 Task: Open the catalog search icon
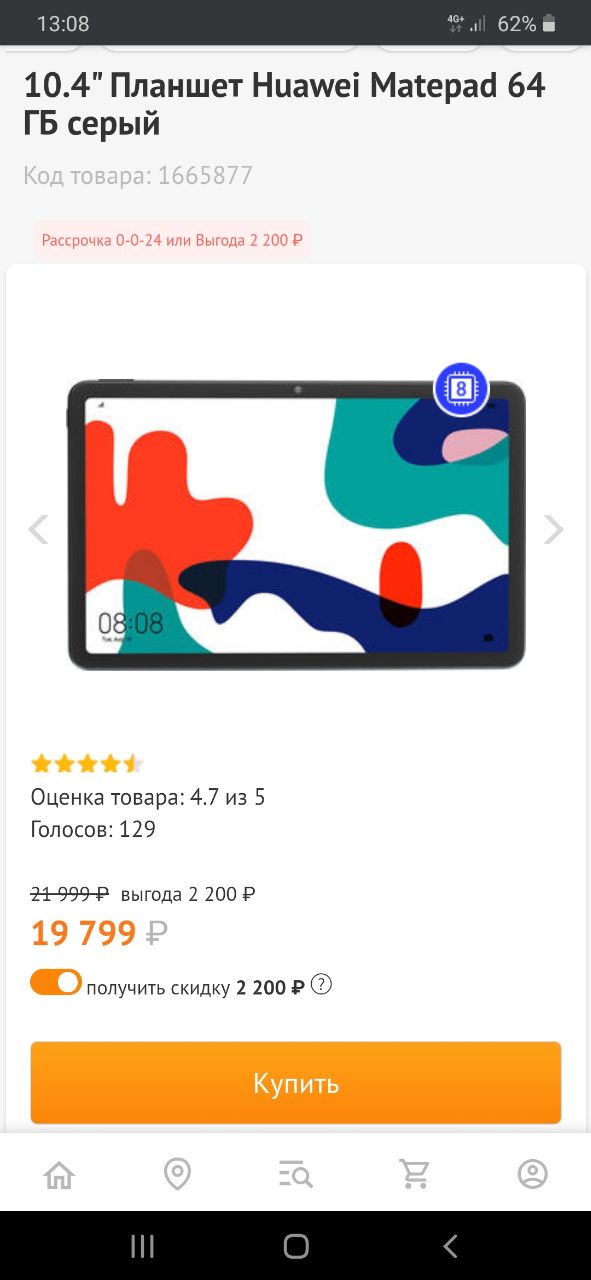click(x=296, y=1174)
